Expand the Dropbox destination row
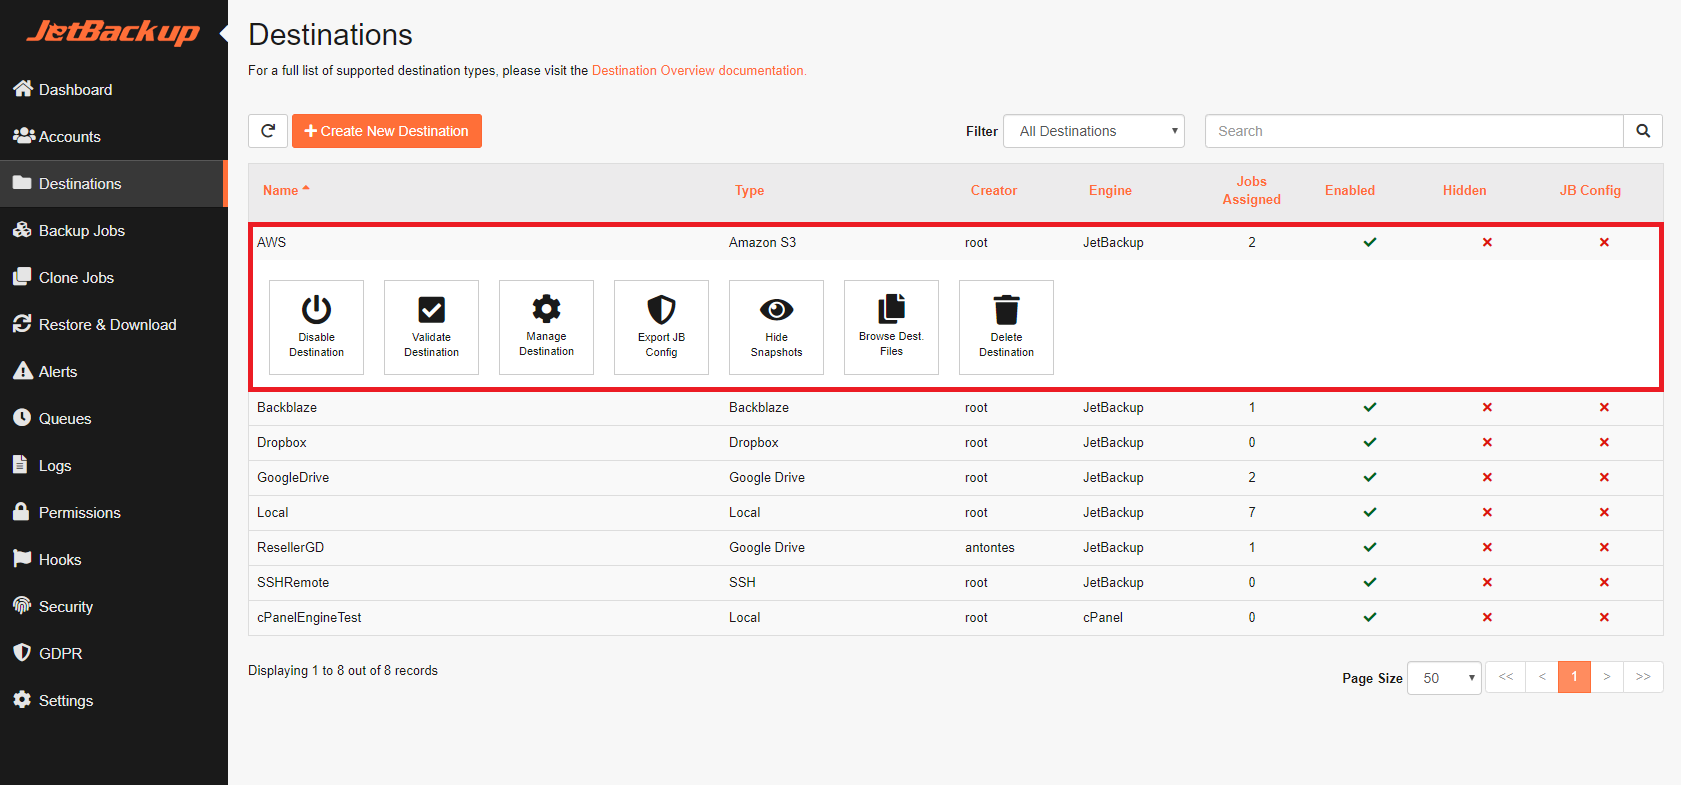Viewport: 1681px width, 785px height. [956, 443]
